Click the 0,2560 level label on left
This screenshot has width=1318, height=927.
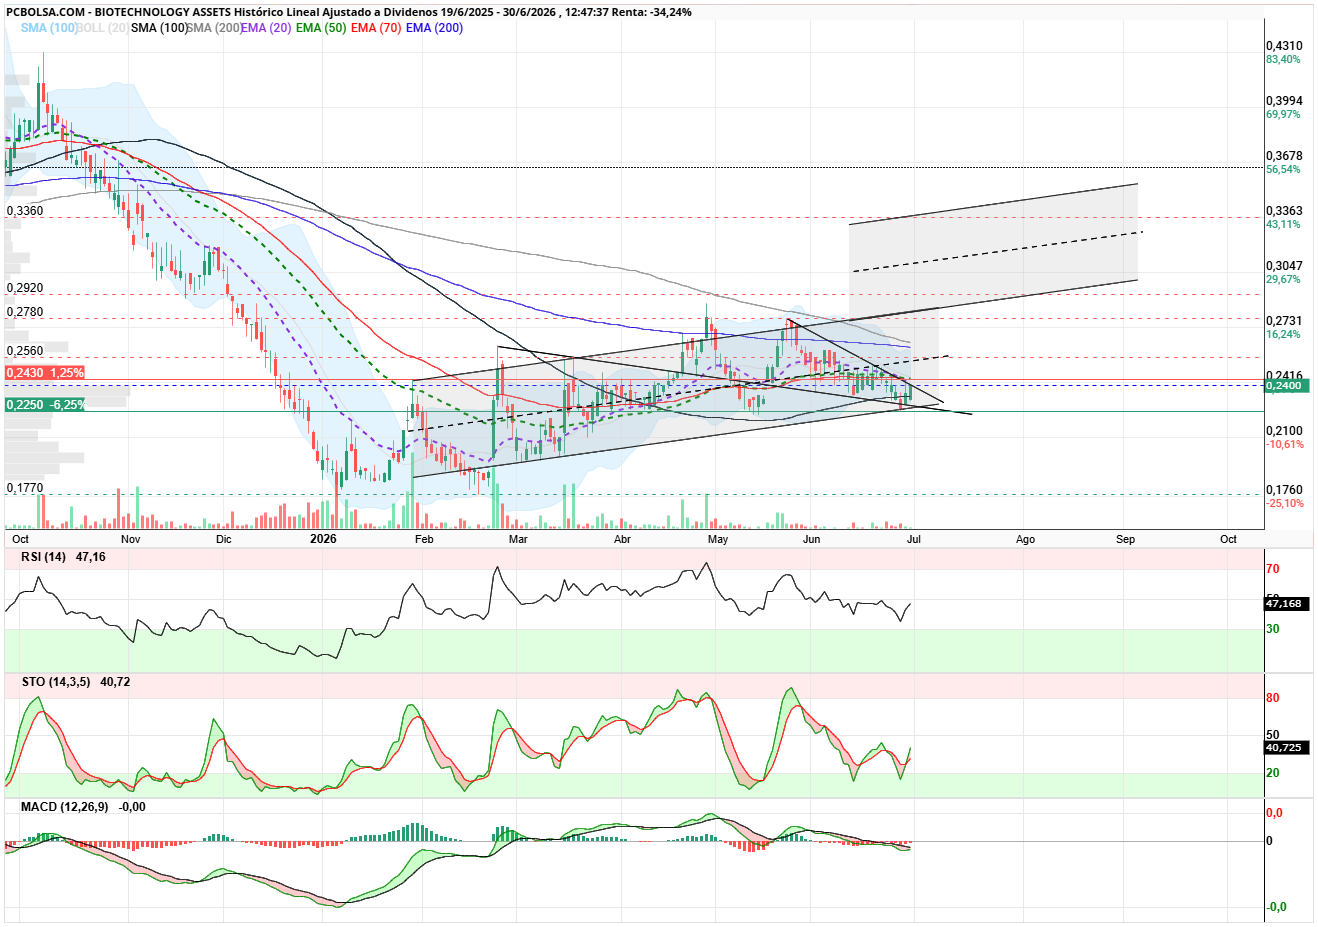25,351
